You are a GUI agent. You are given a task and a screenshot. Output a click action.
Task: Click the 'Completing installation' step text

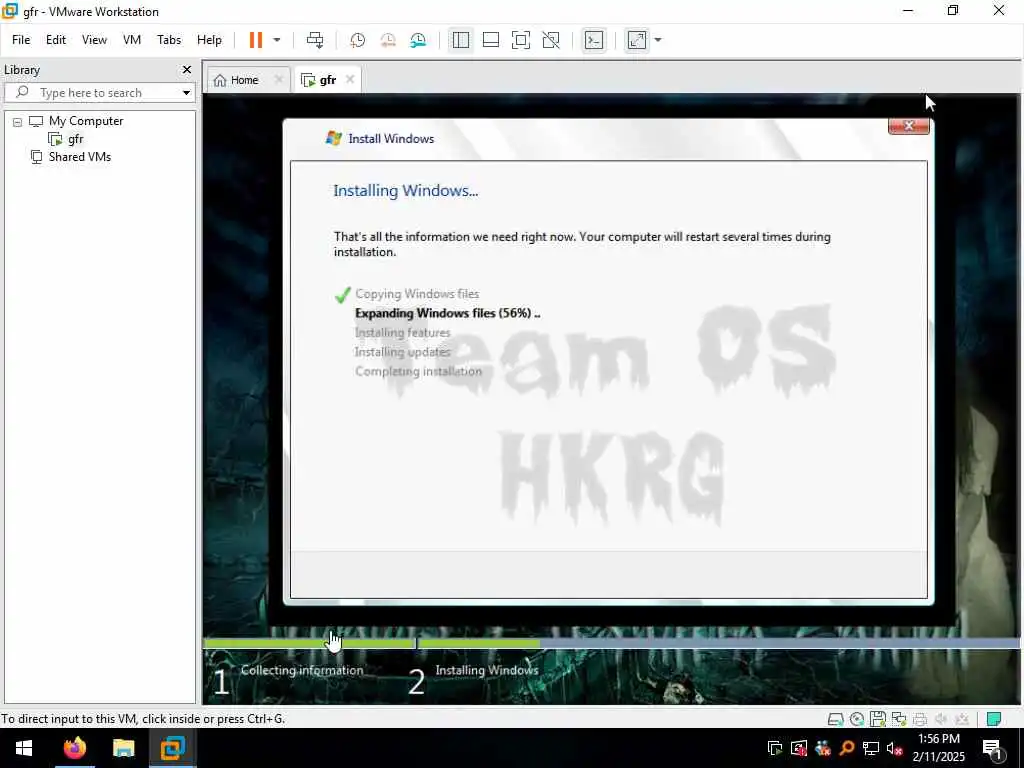click(418, 371)
